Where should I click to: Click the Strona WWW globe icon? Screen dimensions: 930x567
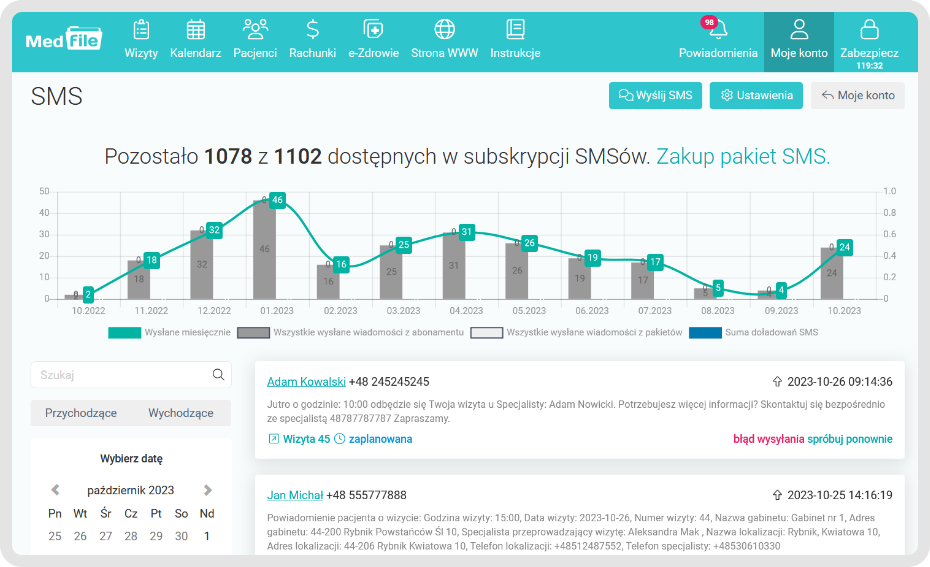(x=444, y=30)
